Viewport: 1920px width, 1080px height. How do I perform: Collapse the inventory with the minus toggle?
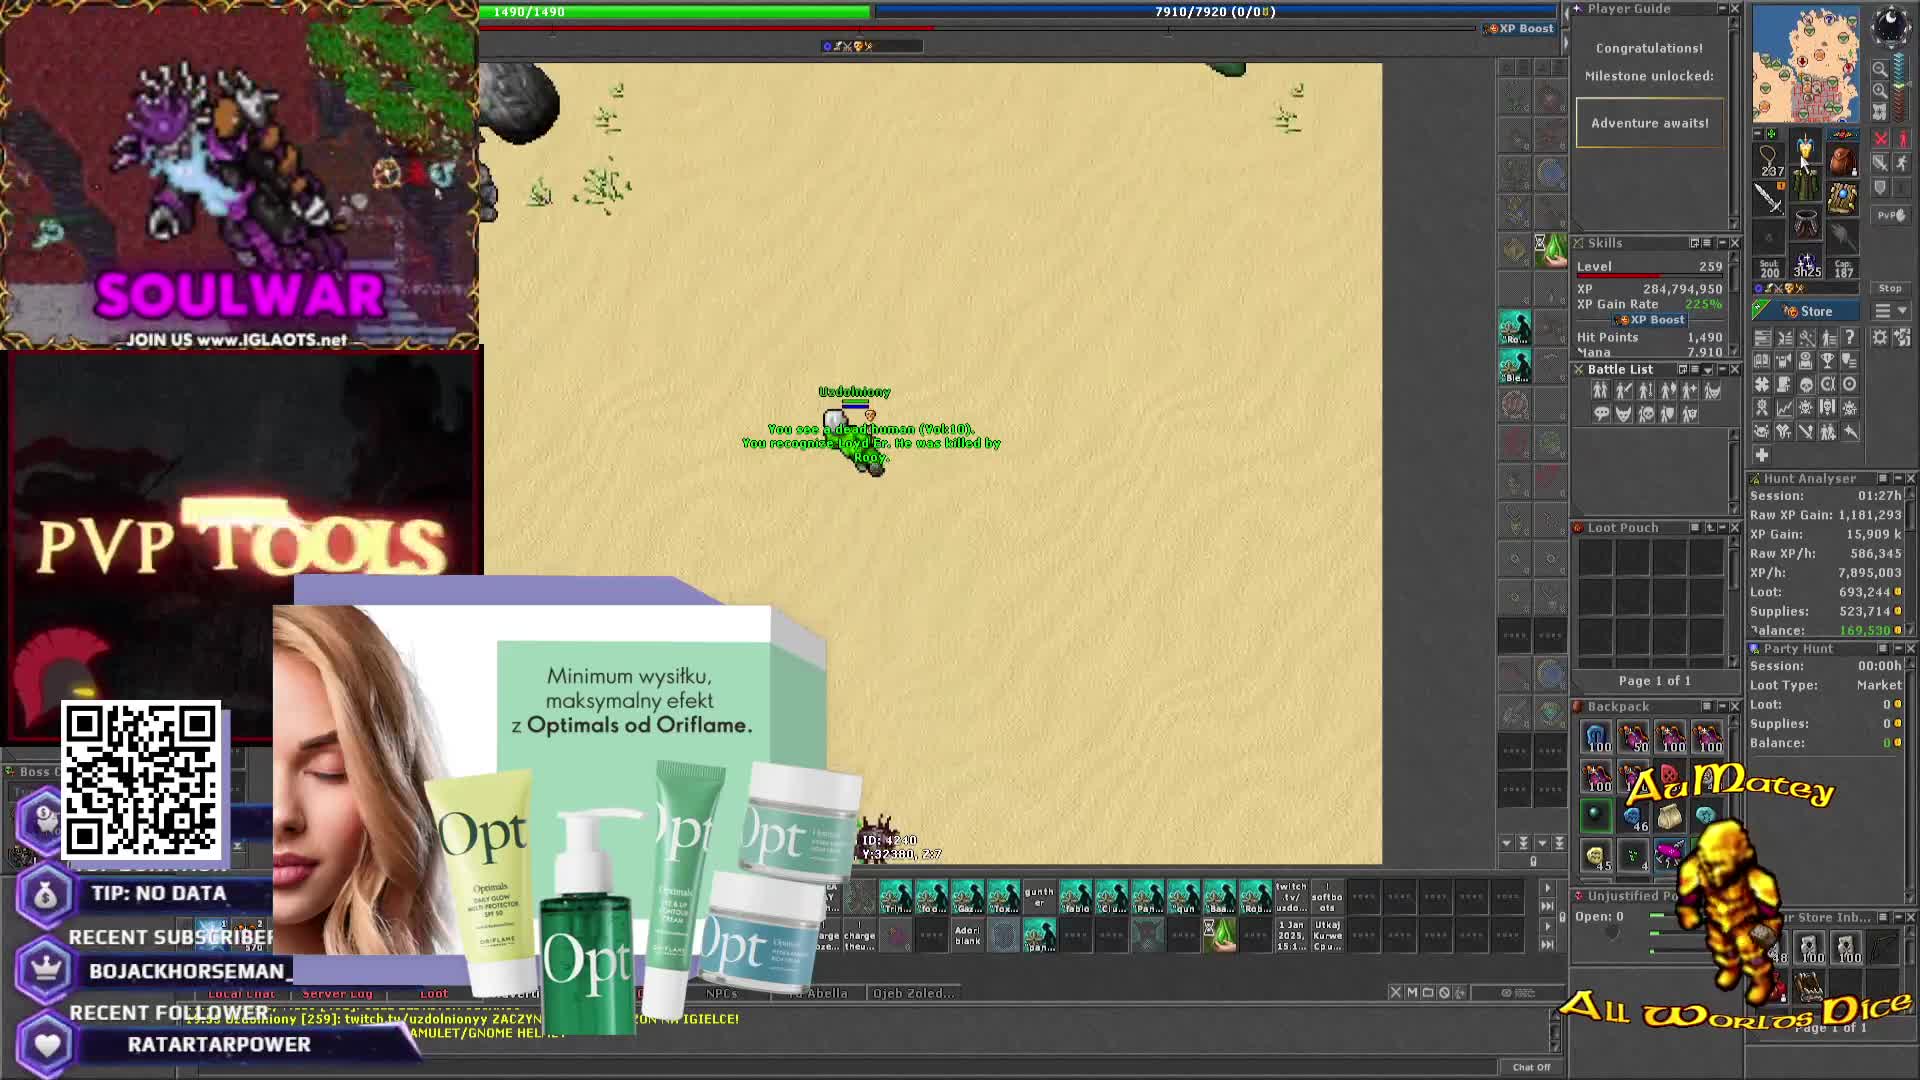coord(1758,133)
